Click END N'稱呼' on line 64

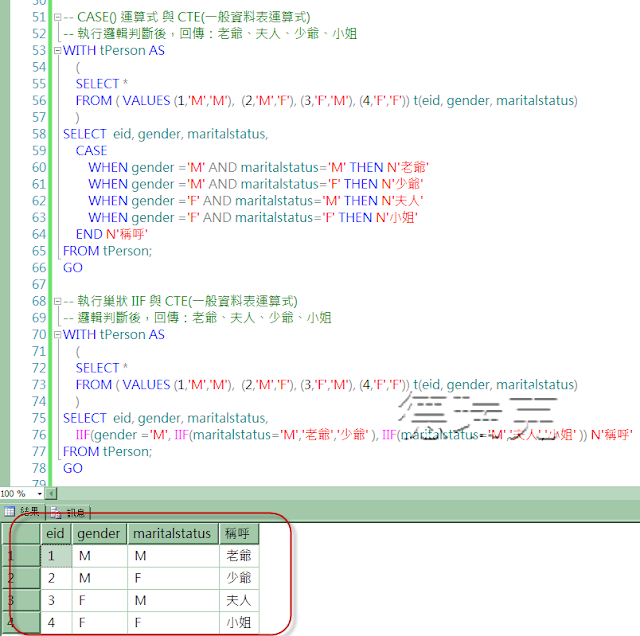[x=111, y=234]
